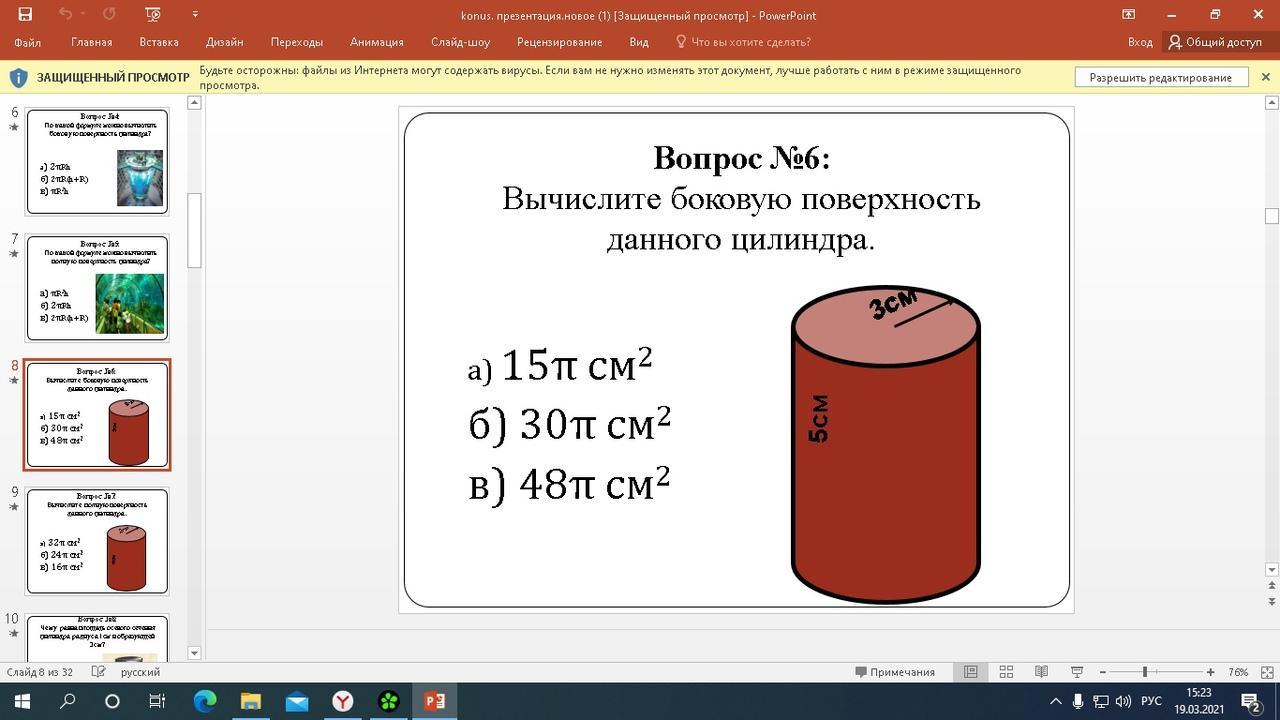The image size is (1280, 720).
Task: Select slide 7 thumbnail
Action: [97, 287]
